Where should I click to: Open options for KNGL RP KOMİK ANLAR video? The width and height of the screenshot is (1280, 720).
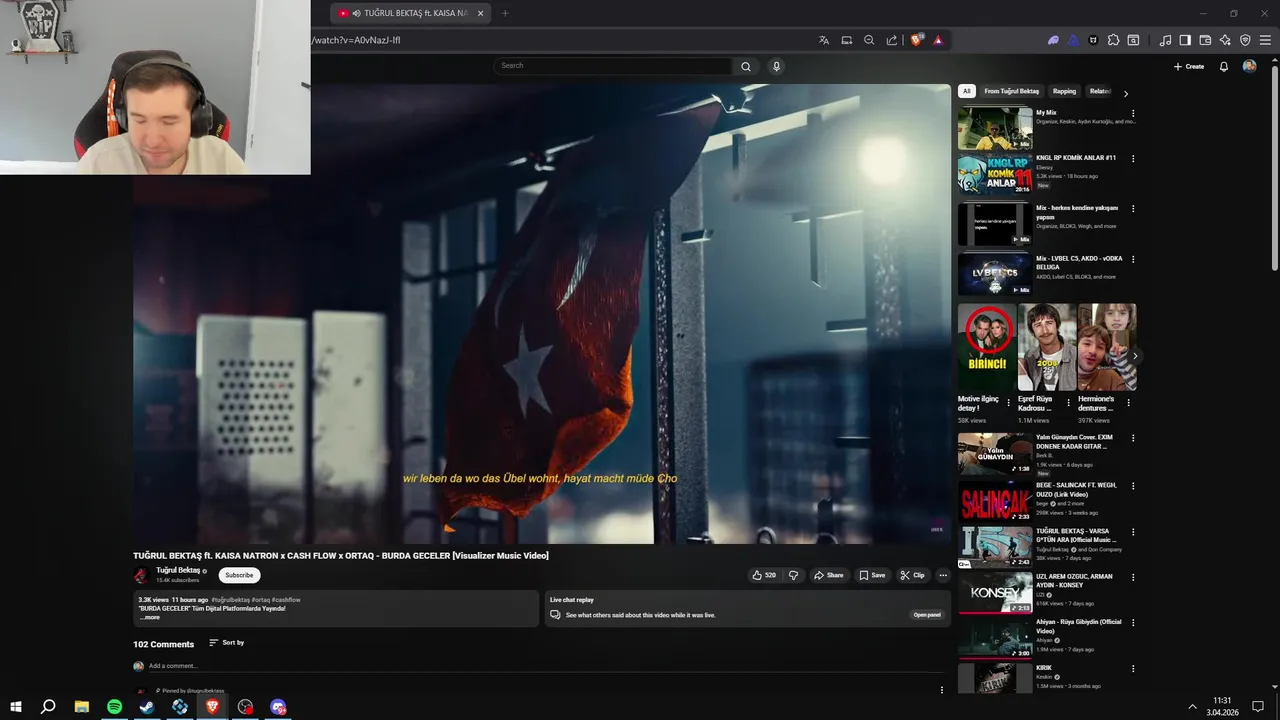pyautogui.click(x=1133, y=158)
